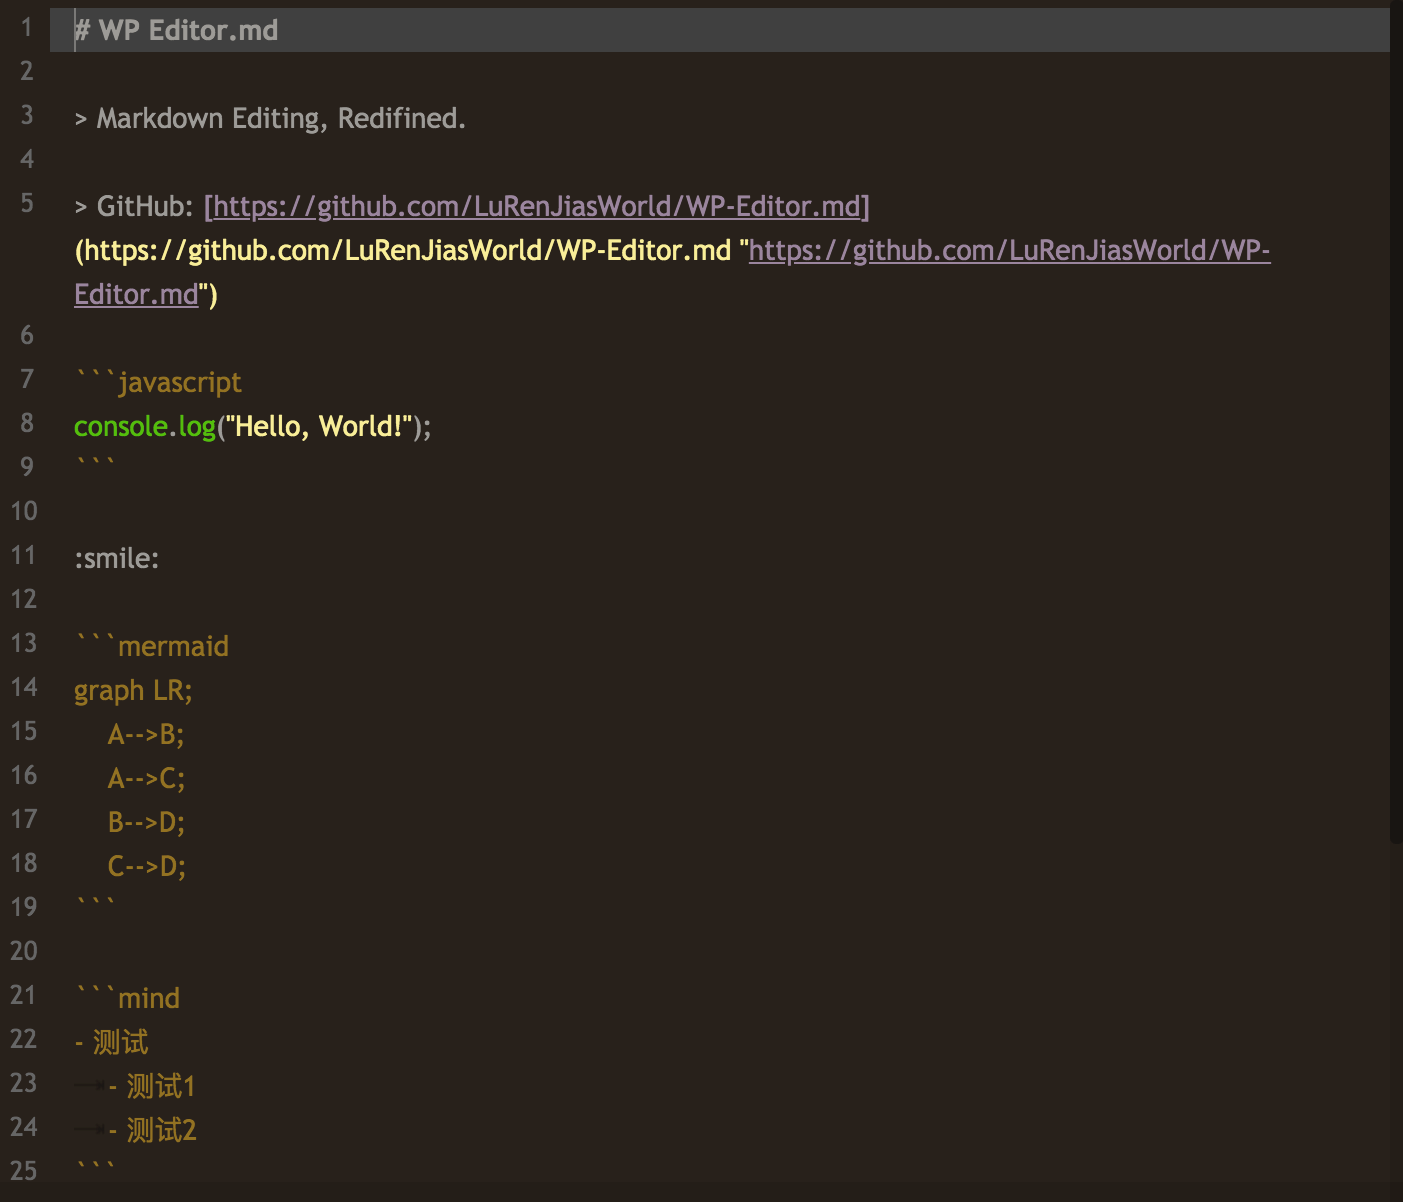The height and width of the screenshot is (1202, 1403).
Task: Click the list item "- 测试2"
Action: (152, 1131)
